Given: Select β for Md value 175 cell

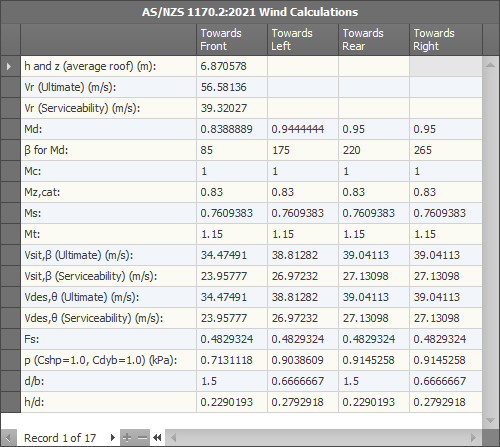Looking at the screenshot, I should [x=303, y=150].
